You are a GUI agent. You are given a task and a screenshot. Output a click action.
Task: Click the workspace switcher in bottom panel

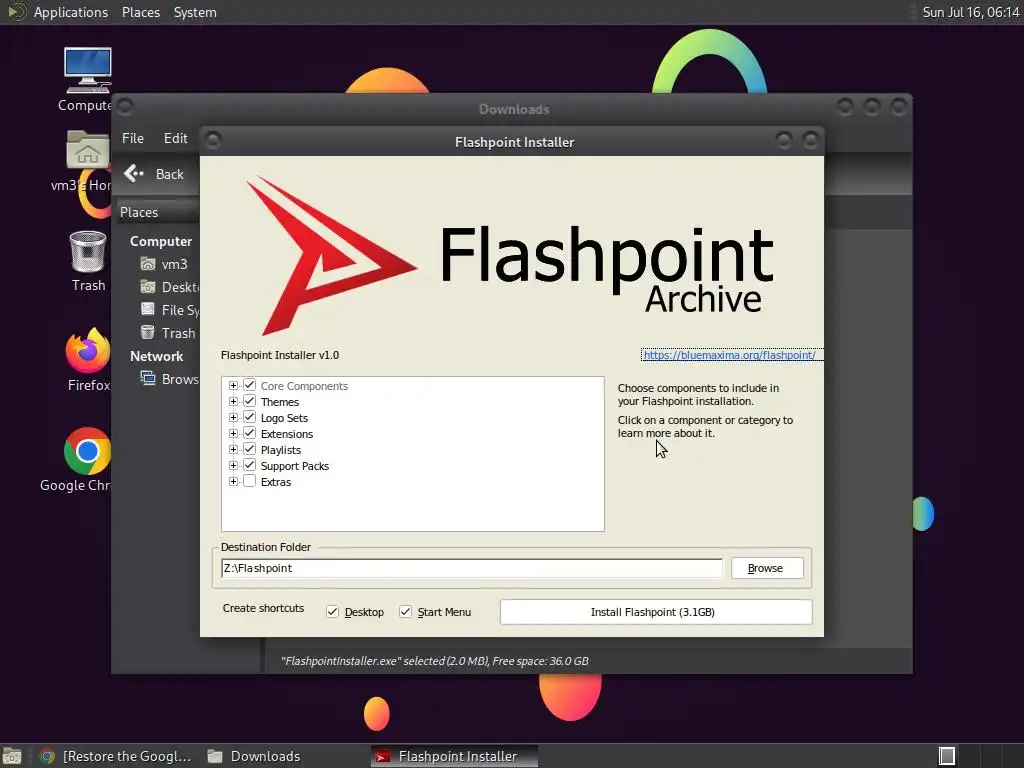click(x=947, y=756)
